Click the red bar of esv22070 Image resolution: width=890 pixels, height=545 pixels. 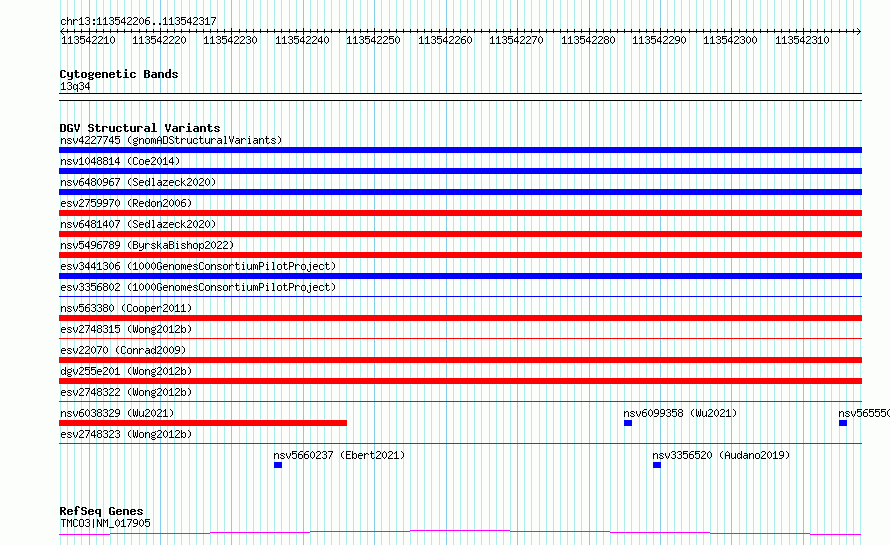460,360
